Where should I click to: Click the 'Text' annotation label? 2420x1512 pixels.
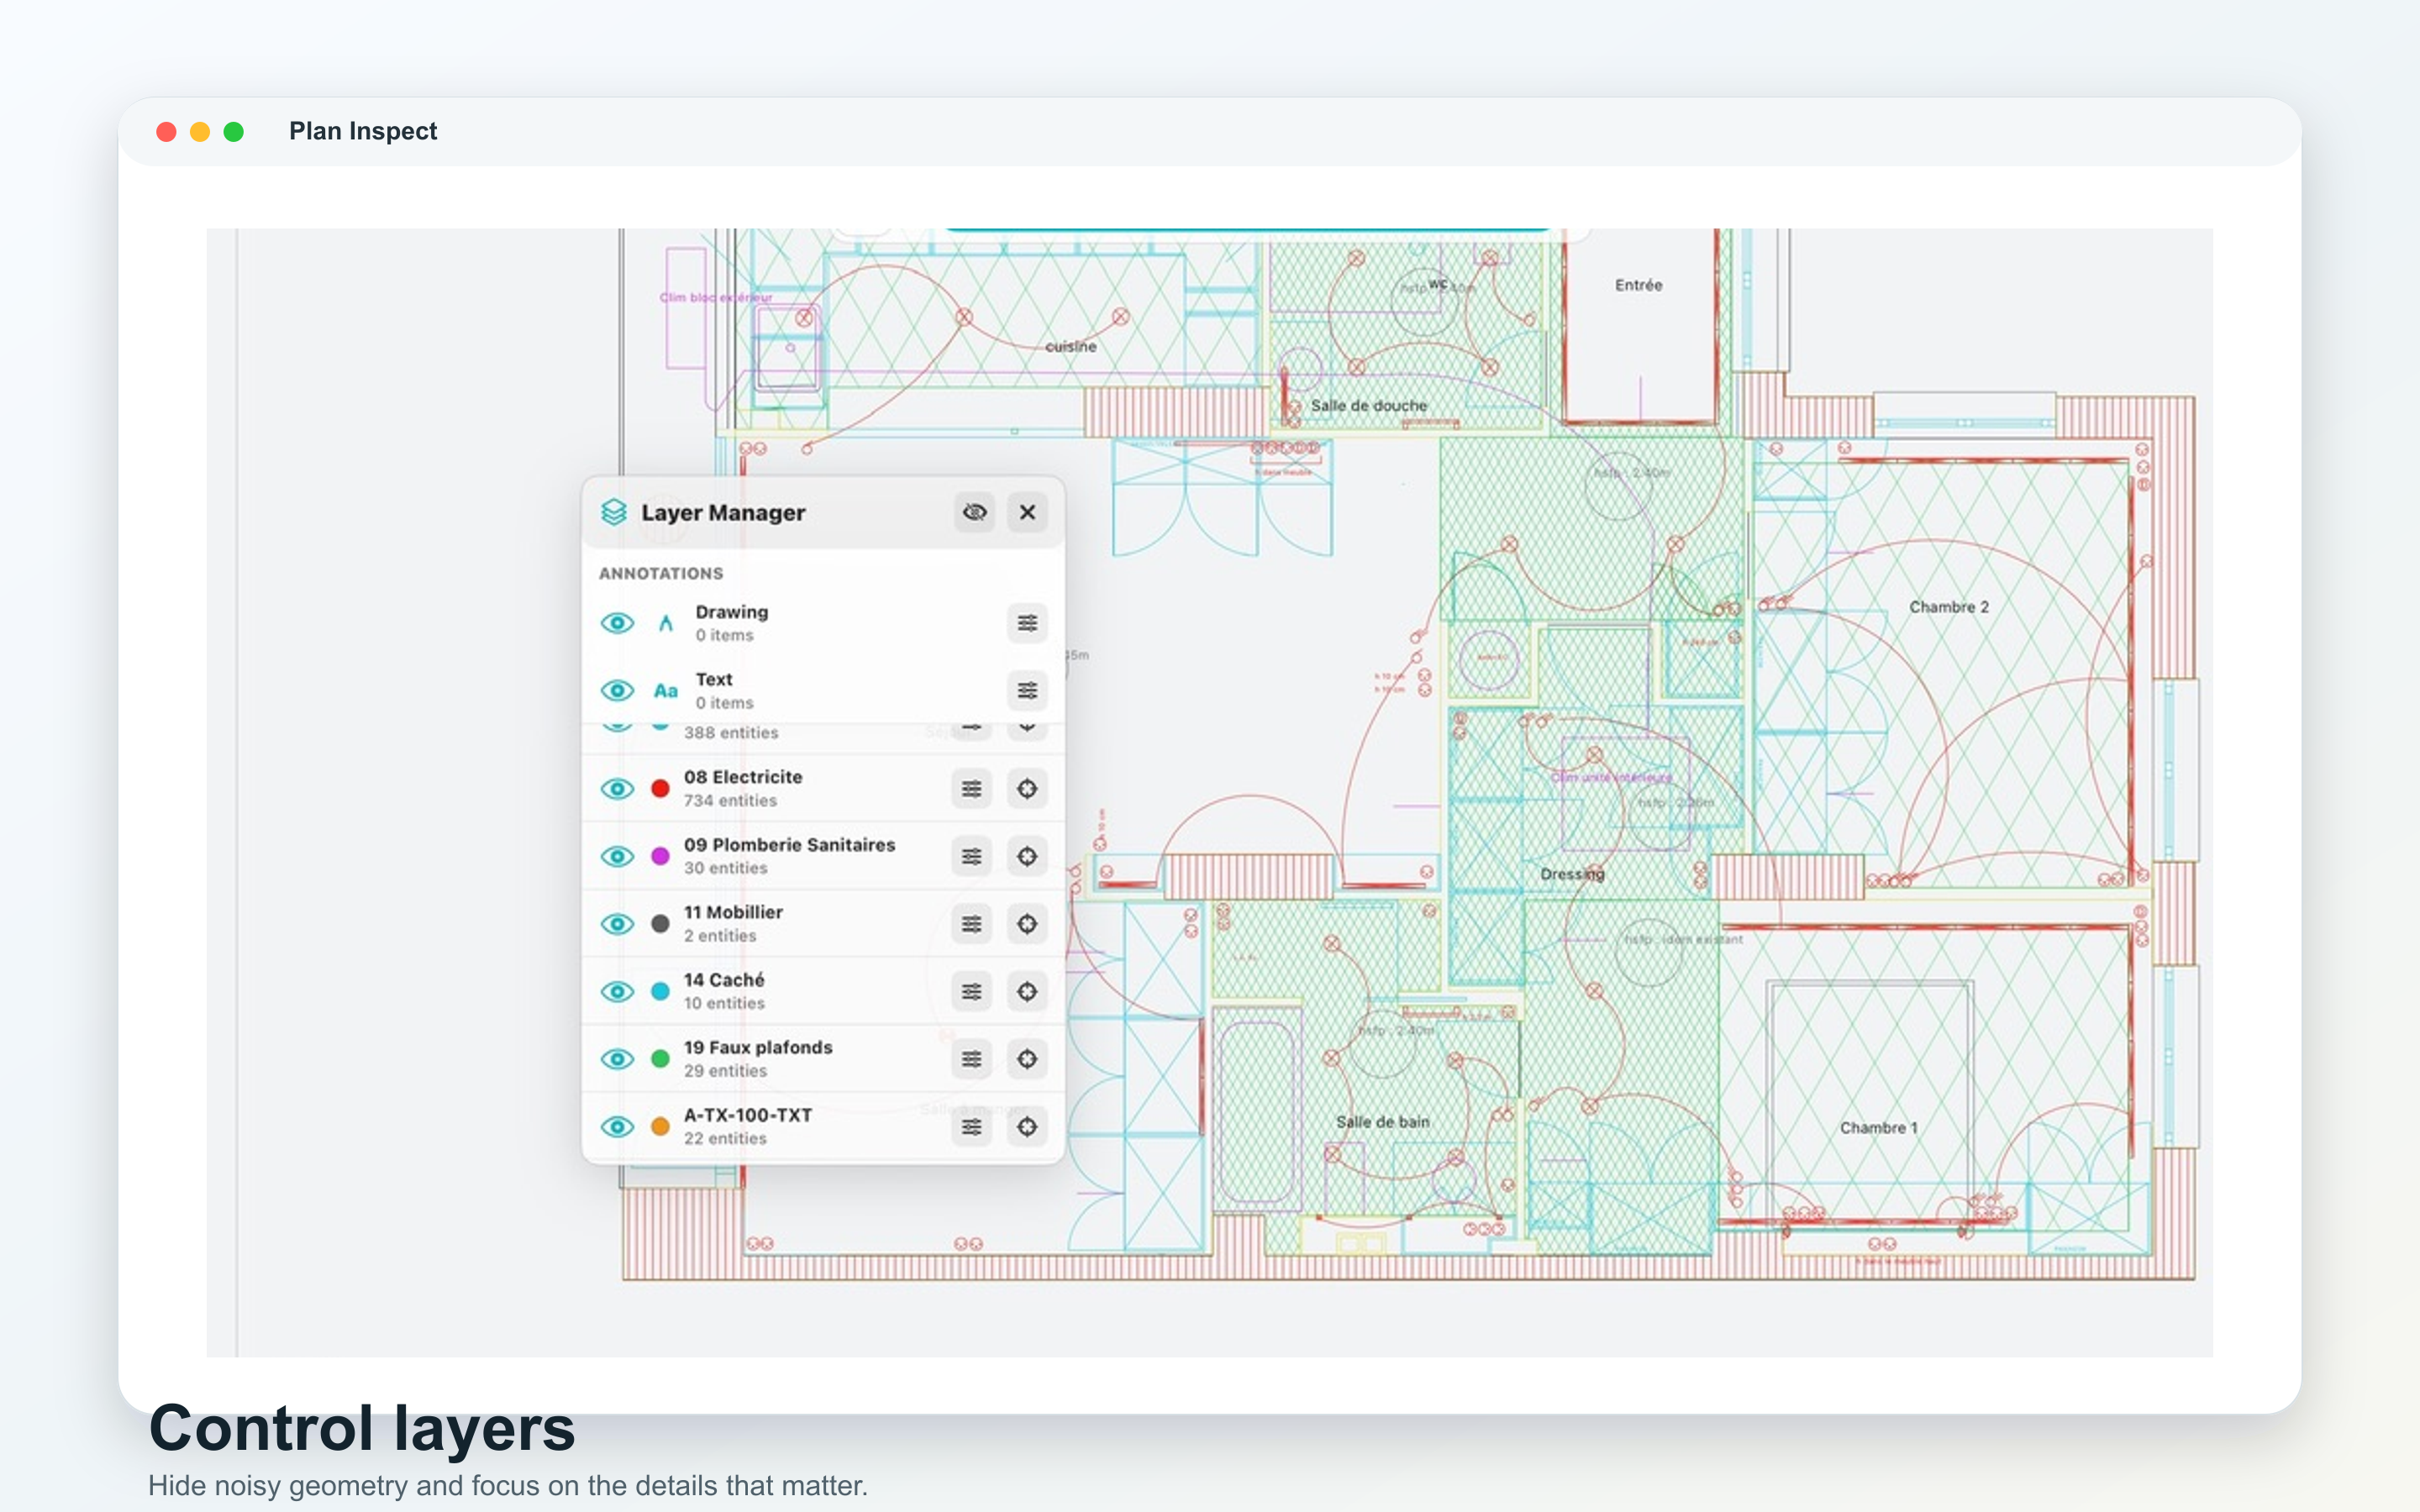tap(714, 680)
